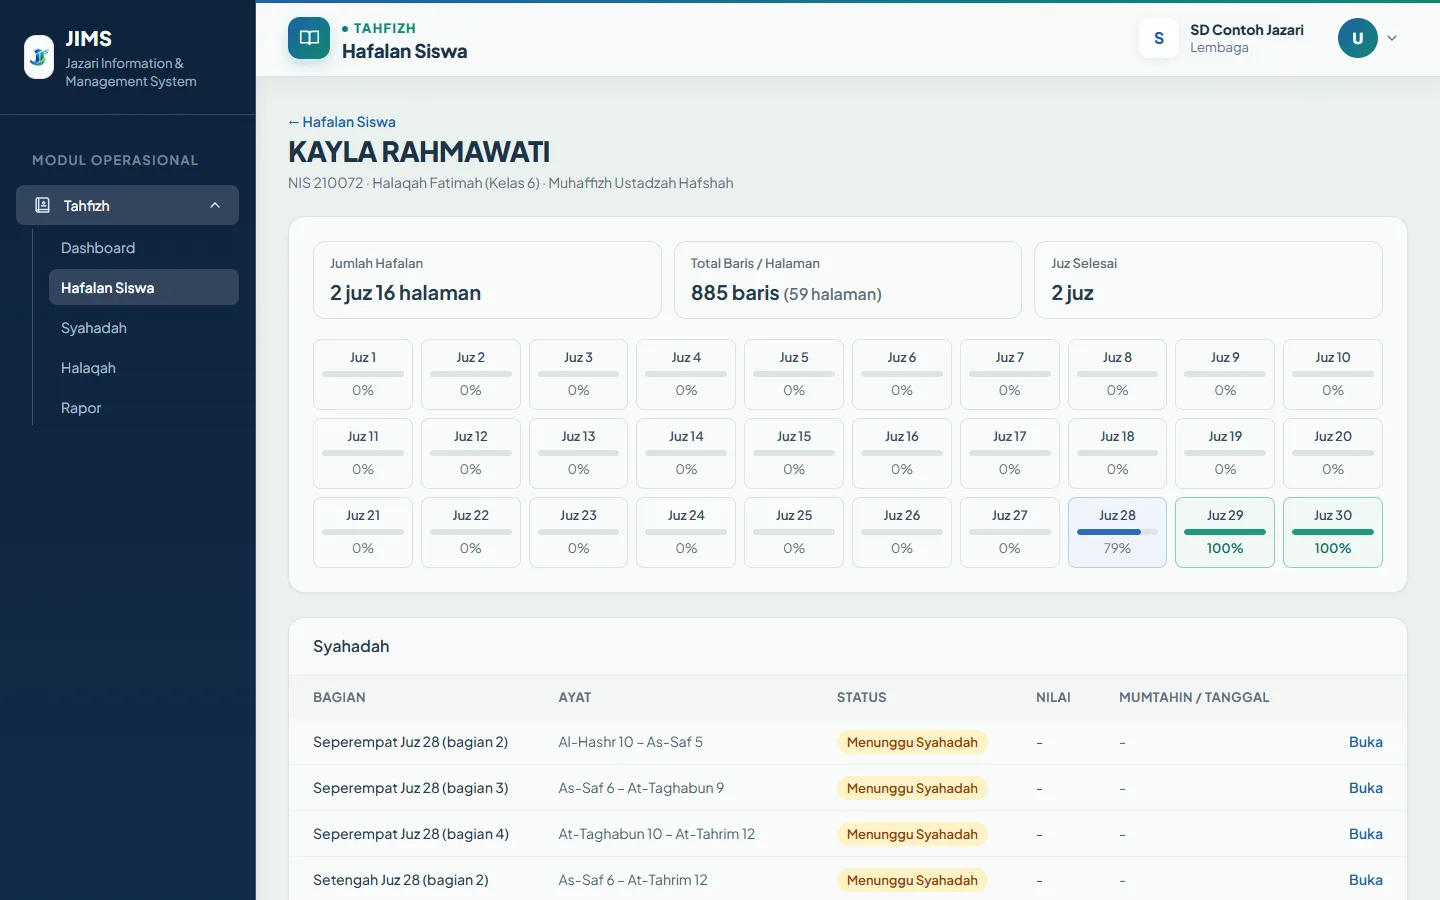Click the student name KAYLA RAHMAWATI
This screenshot has height=900, width=1440.
pyautogui.click(x=419, y=152)
